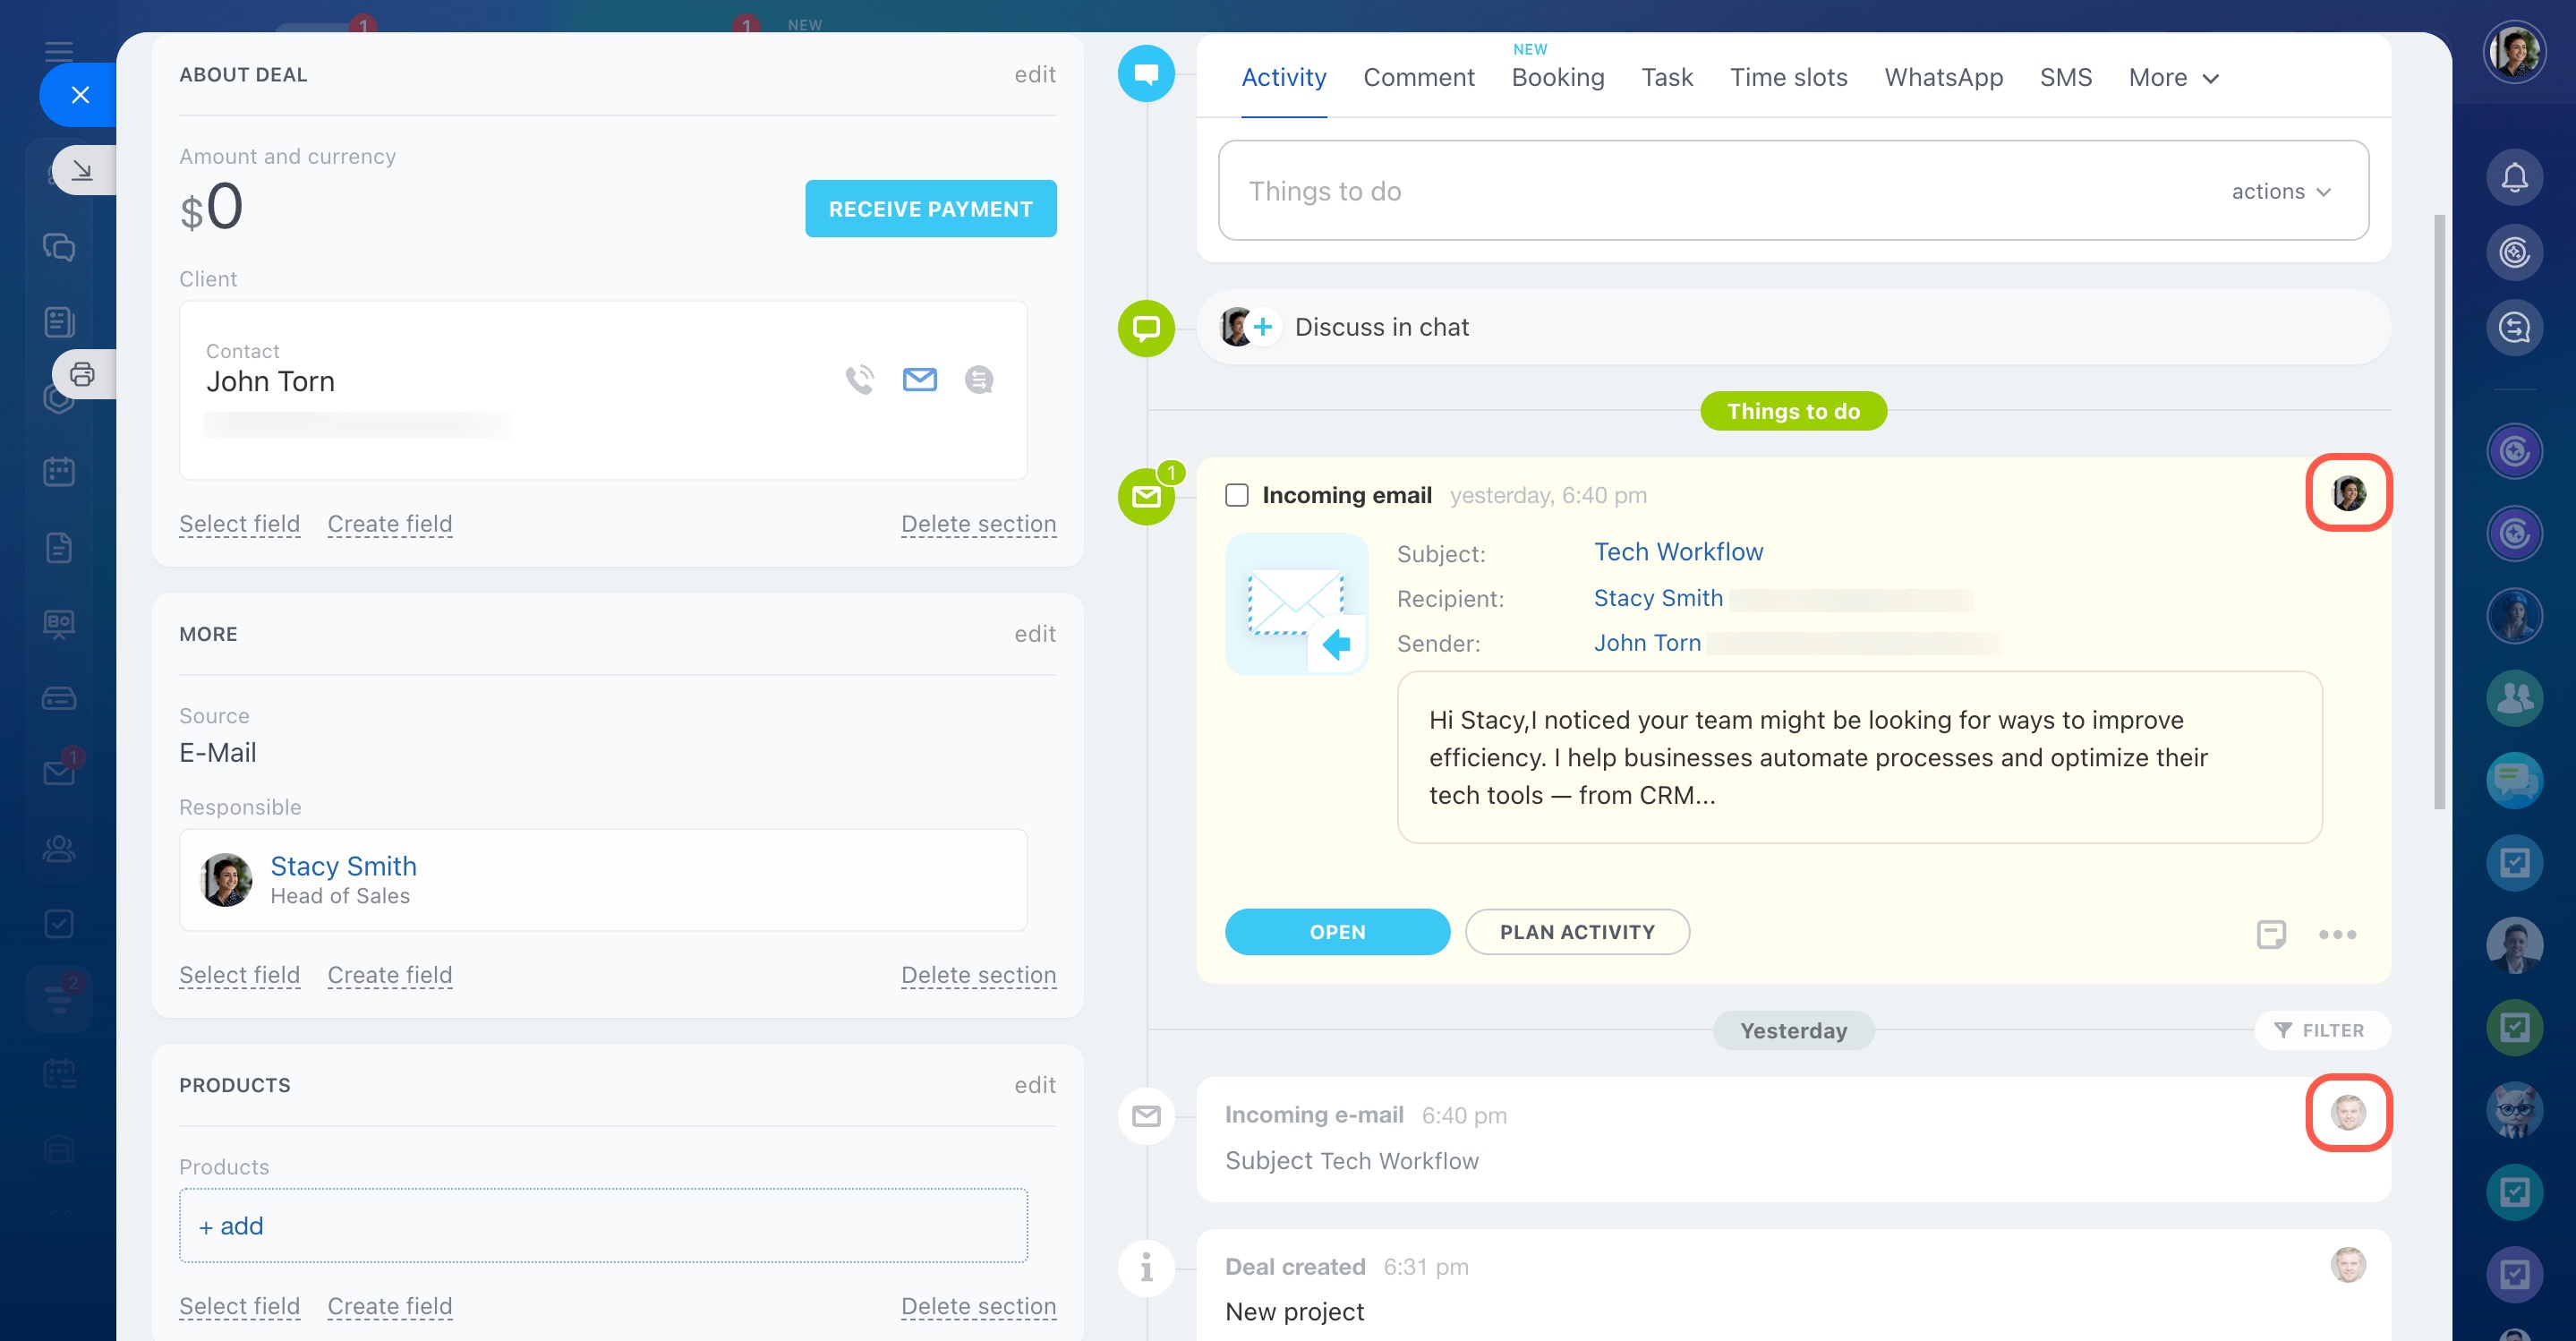Click the phone call icon for John Torn

[x=859, y=380]
